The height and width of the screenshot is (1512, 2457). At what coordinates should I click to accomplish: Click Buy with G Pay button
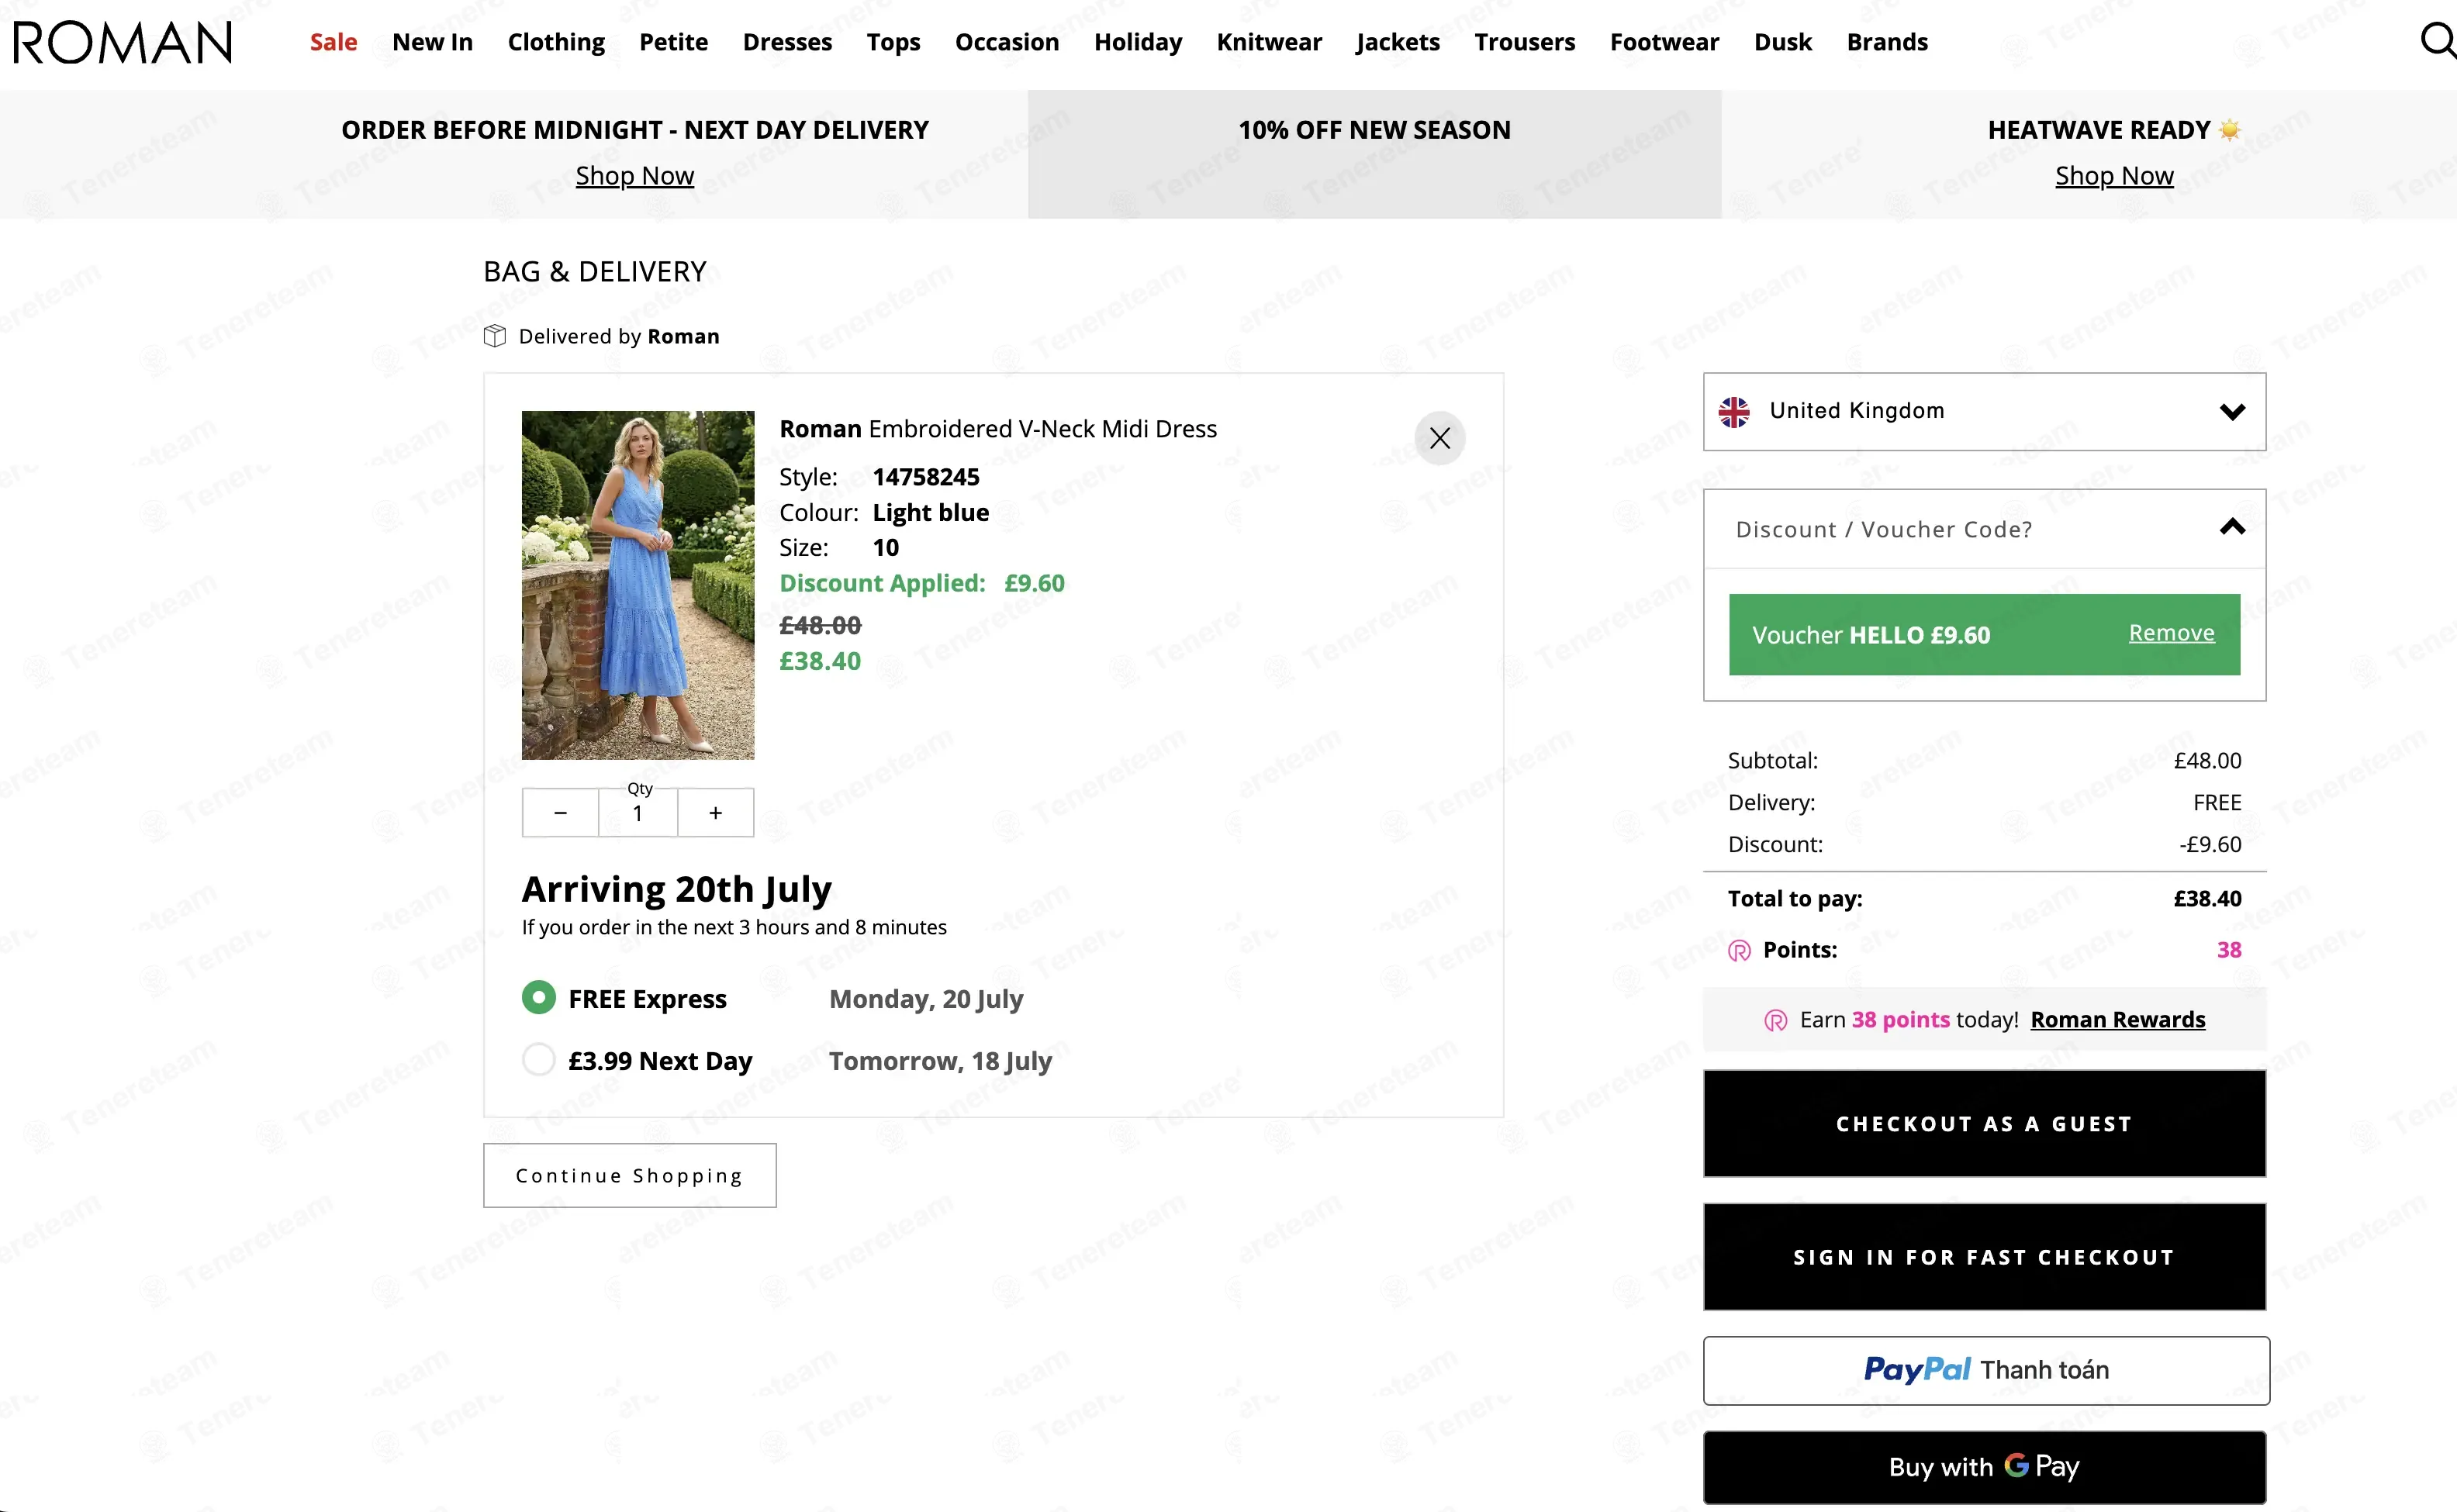click(x=1984, y=1467)
